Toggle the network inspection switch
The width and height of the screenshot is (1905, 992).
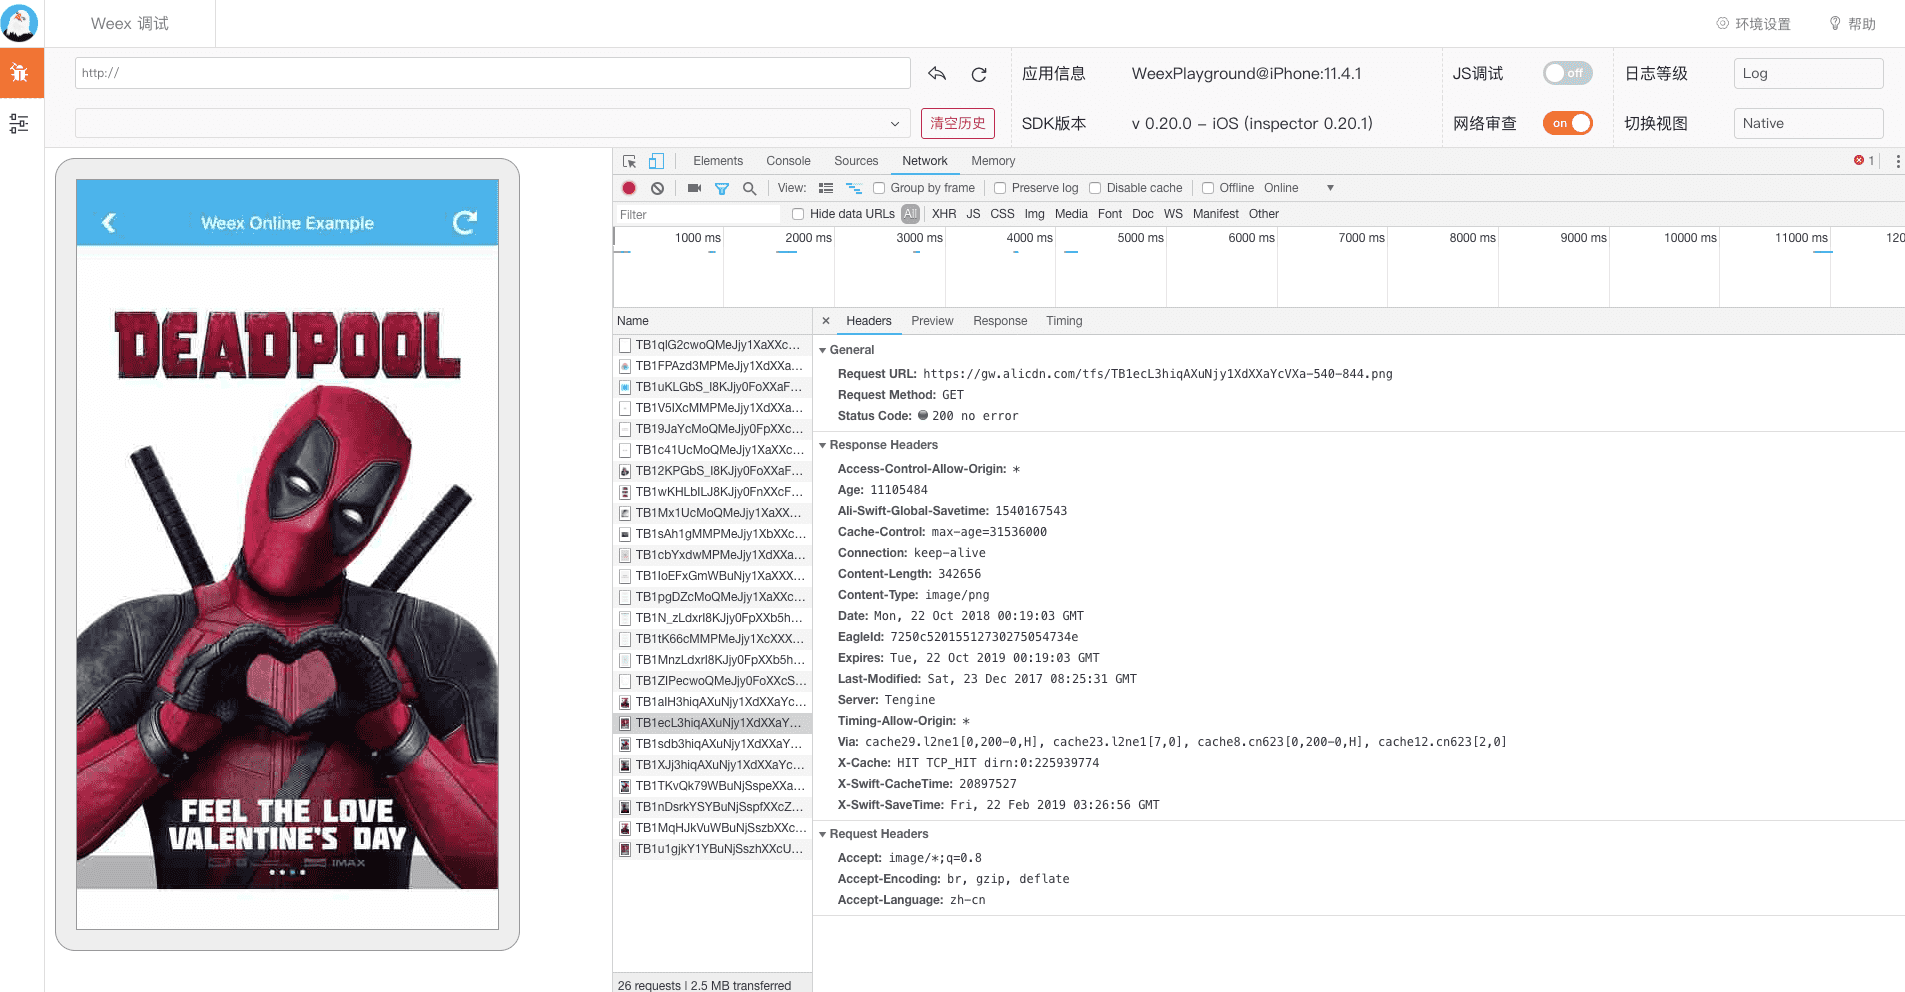click(x=1567, y=123)
